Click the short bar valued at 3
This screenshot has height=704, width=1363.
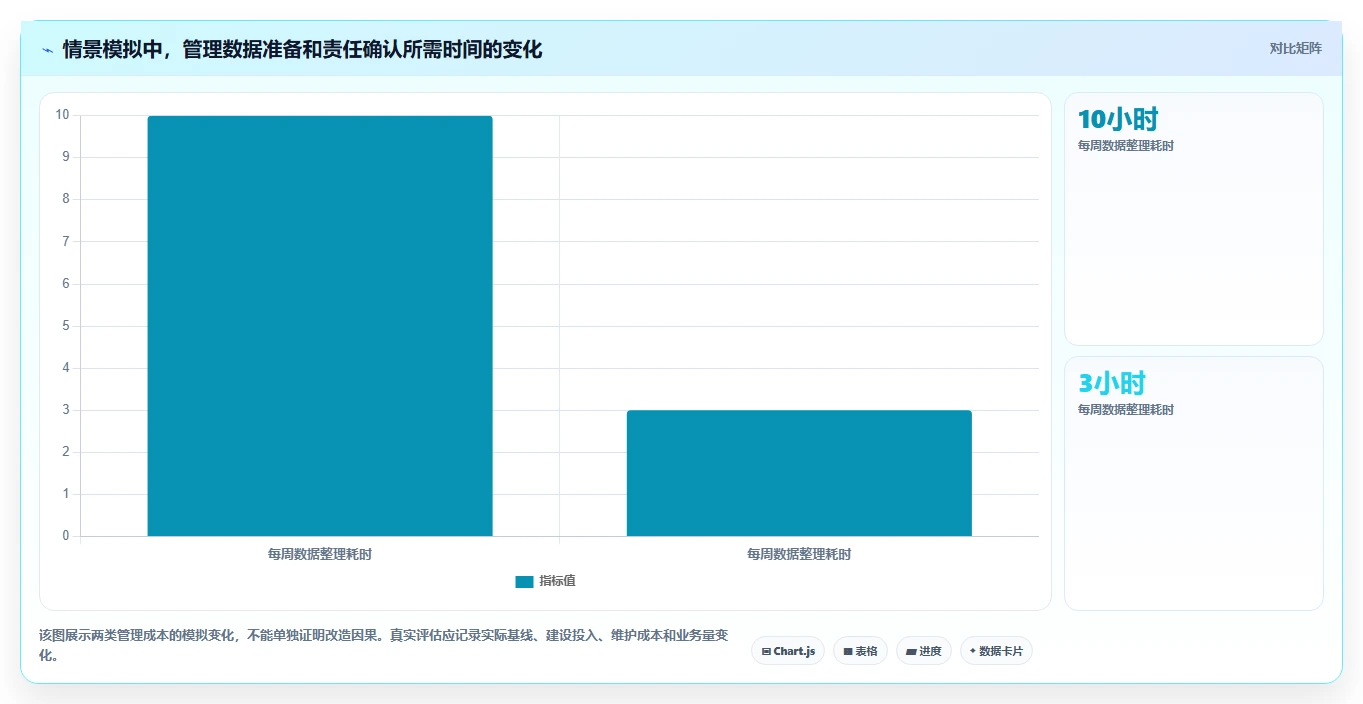click(799, 473)
